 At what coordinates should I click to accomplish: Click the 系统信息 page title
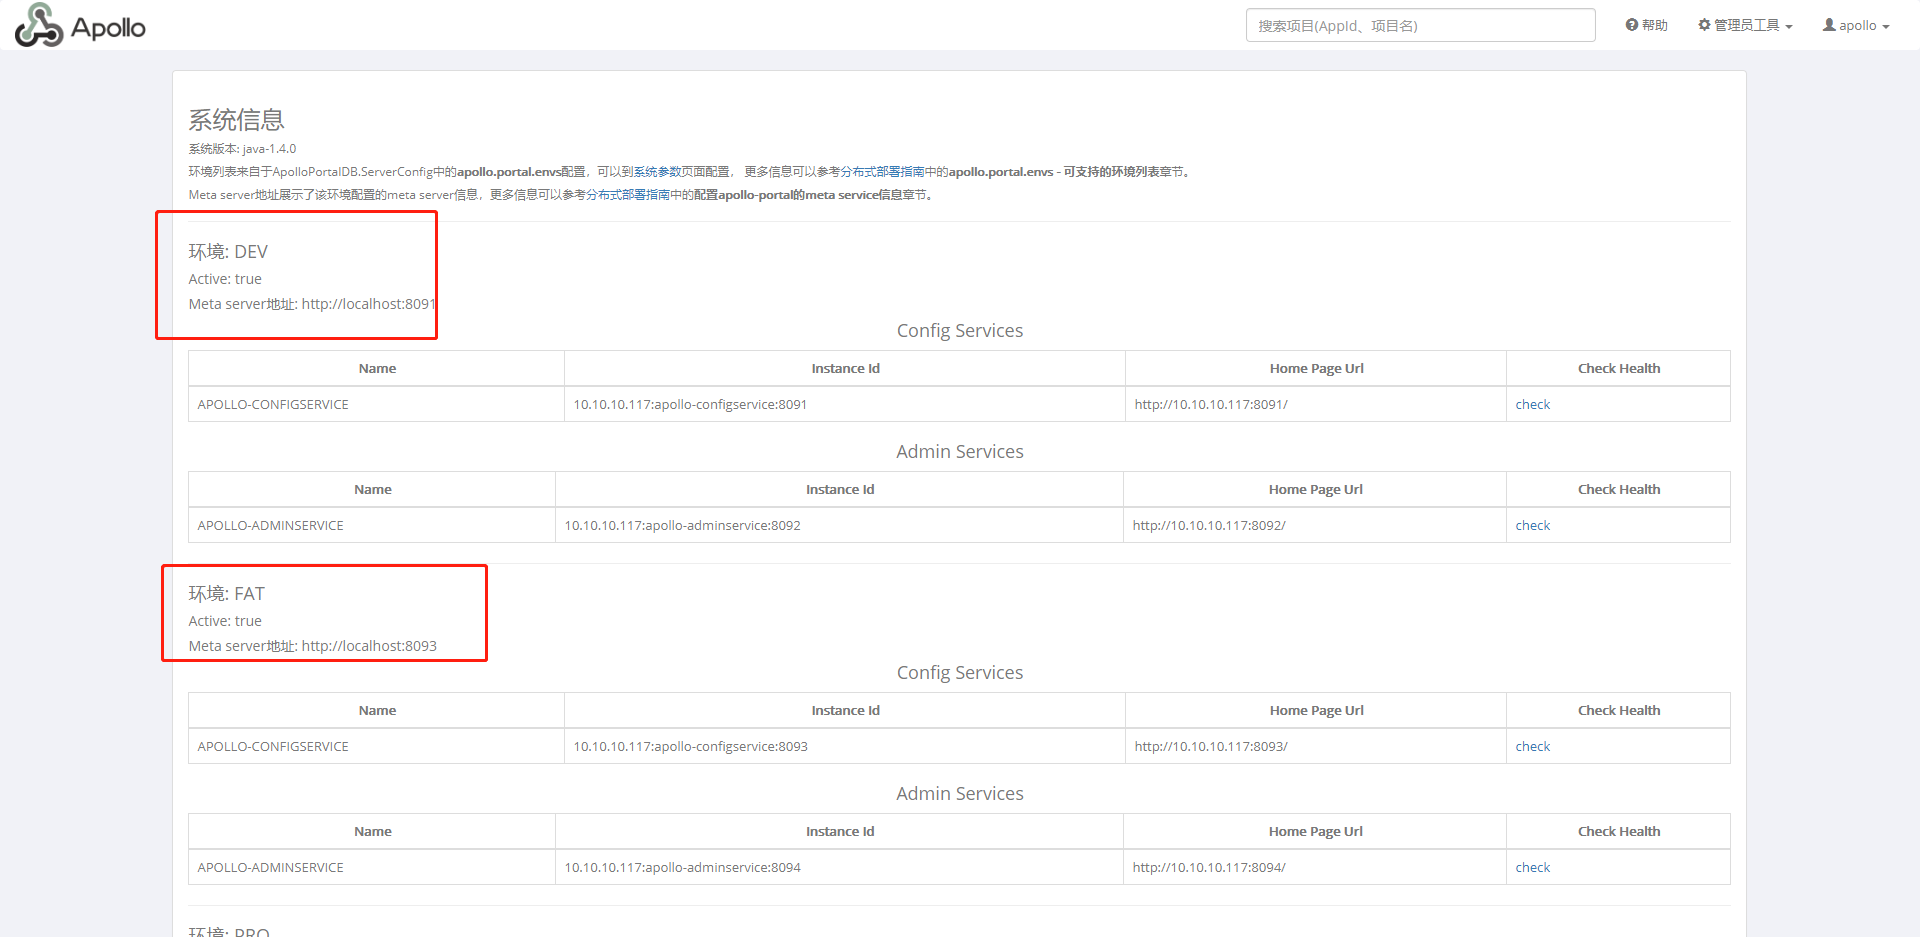pyautogui.click(x=236, y=120)
